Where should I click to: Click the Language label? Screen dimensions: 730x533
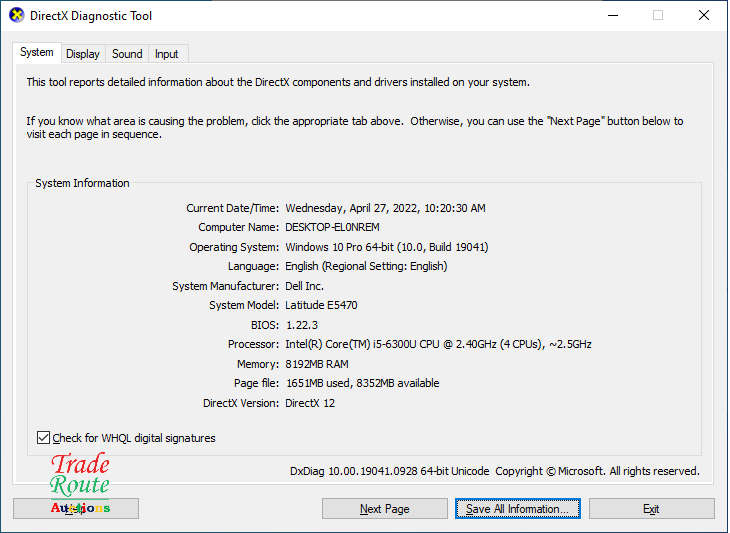tap(253, 266)
